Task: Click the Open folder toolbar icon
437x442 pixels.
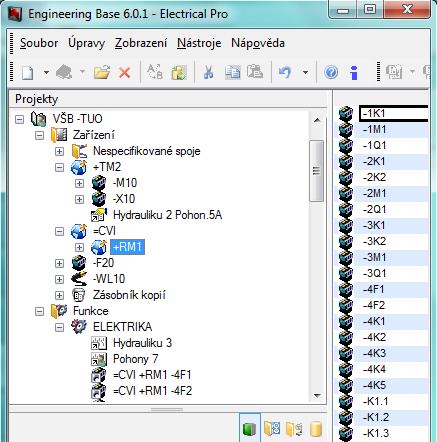Action: [102, 72]
